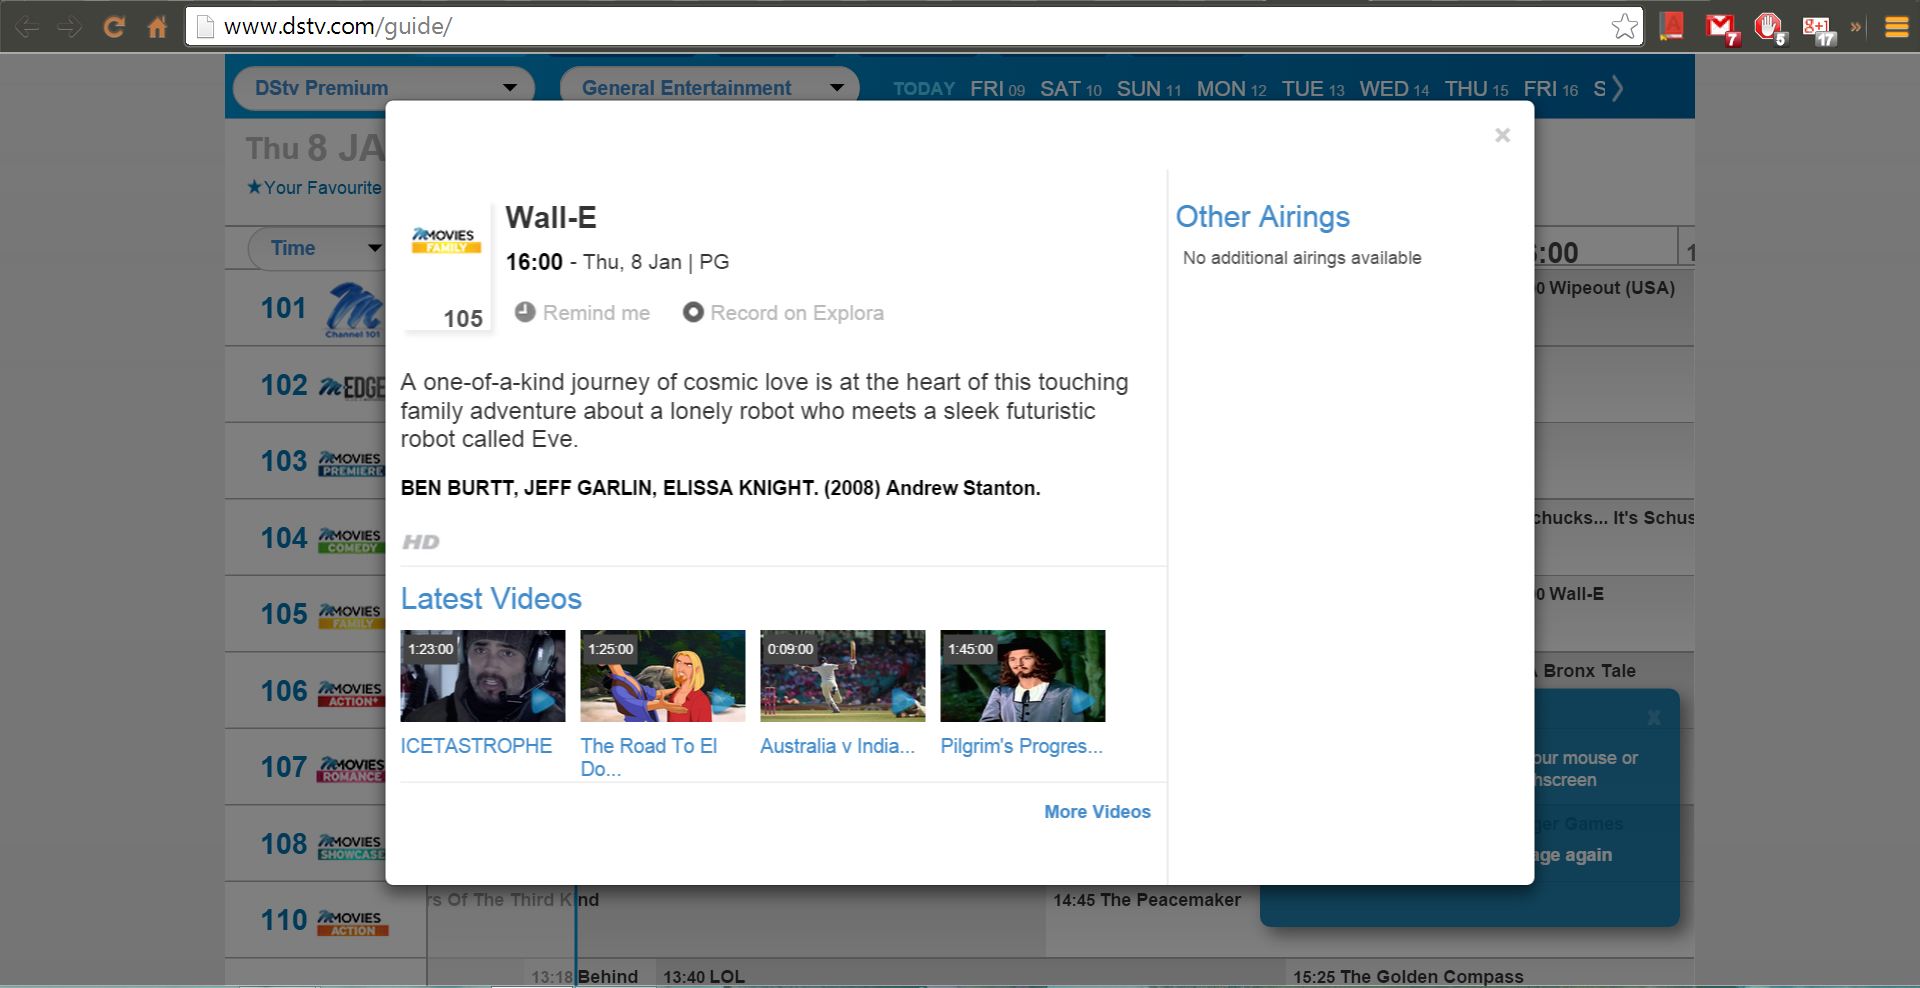Click the browser forward arrow
1920x988 pixels.
pyautogui.click(x=70, y=27)
